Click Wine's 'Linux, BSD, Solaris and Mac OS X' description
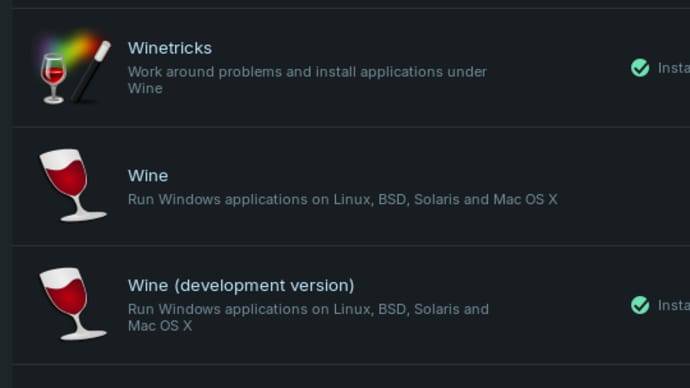This screenshot has height=388, width=690. (342, 199)
